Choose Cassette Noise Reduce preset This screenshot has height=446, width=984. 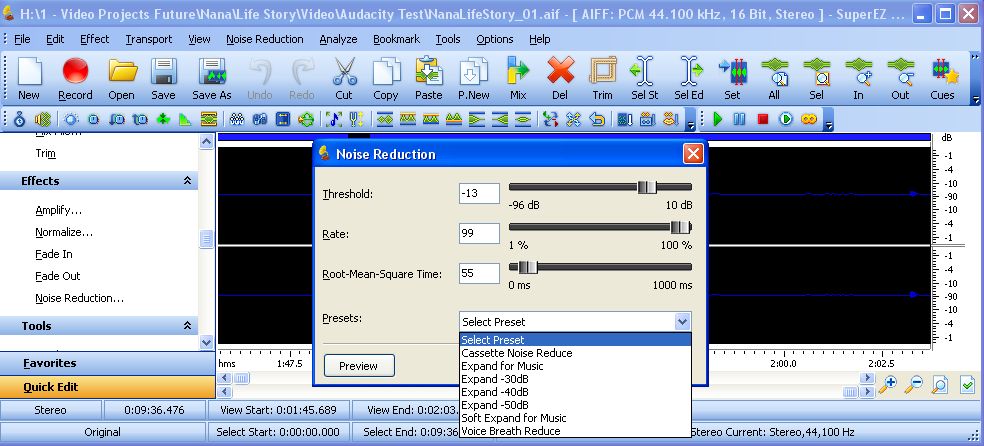point(517,353)
